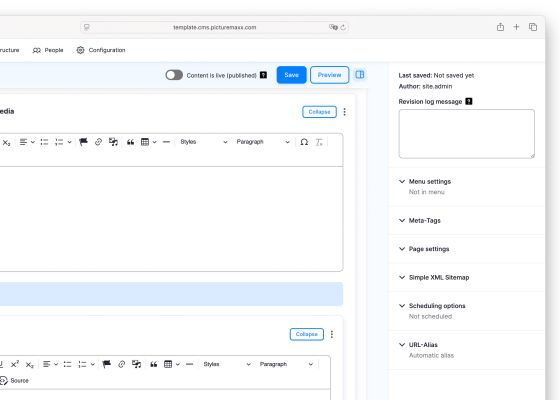The width and height of the screenshot is (560, 400).
Task: Open special characters (Omega) in first editor
Action: coord(304,142)
